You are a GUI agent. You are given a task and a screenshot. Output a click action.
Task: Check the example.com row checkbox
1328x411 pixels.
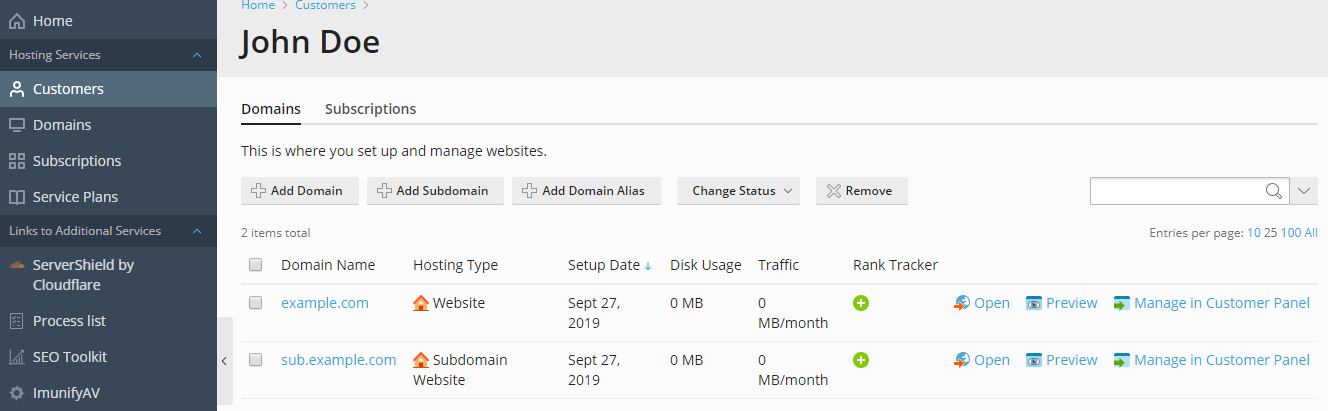click(x=255, y=303)
